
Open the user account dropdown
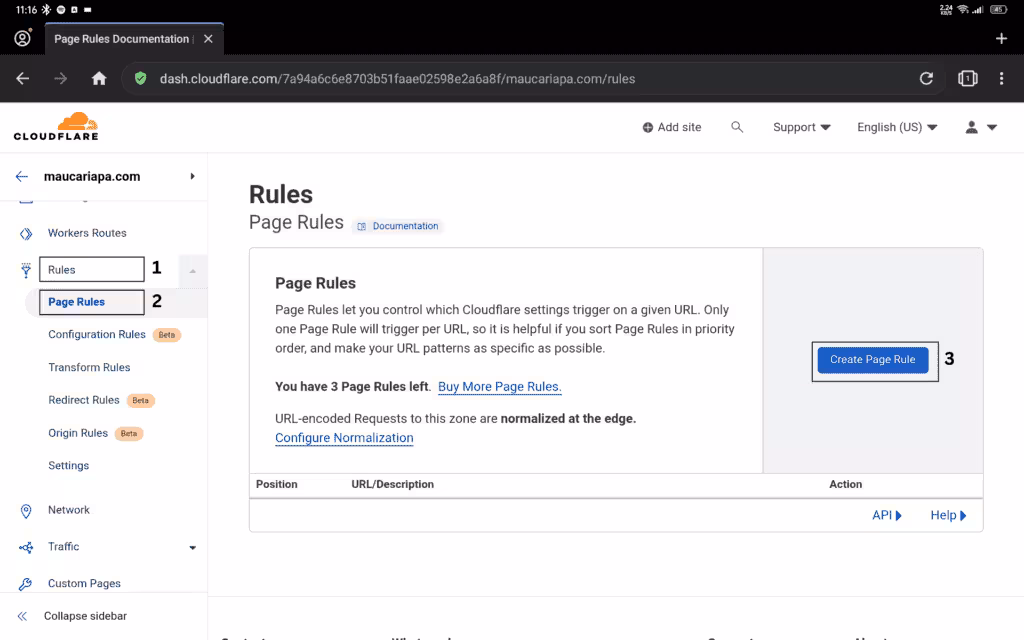[x=982, y=127]
